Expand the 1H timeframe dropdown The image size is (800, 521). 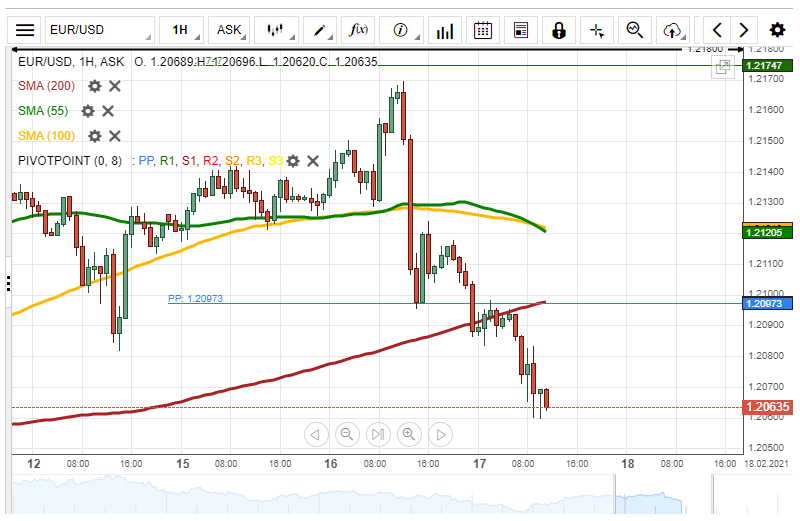[x=183, y=30]
